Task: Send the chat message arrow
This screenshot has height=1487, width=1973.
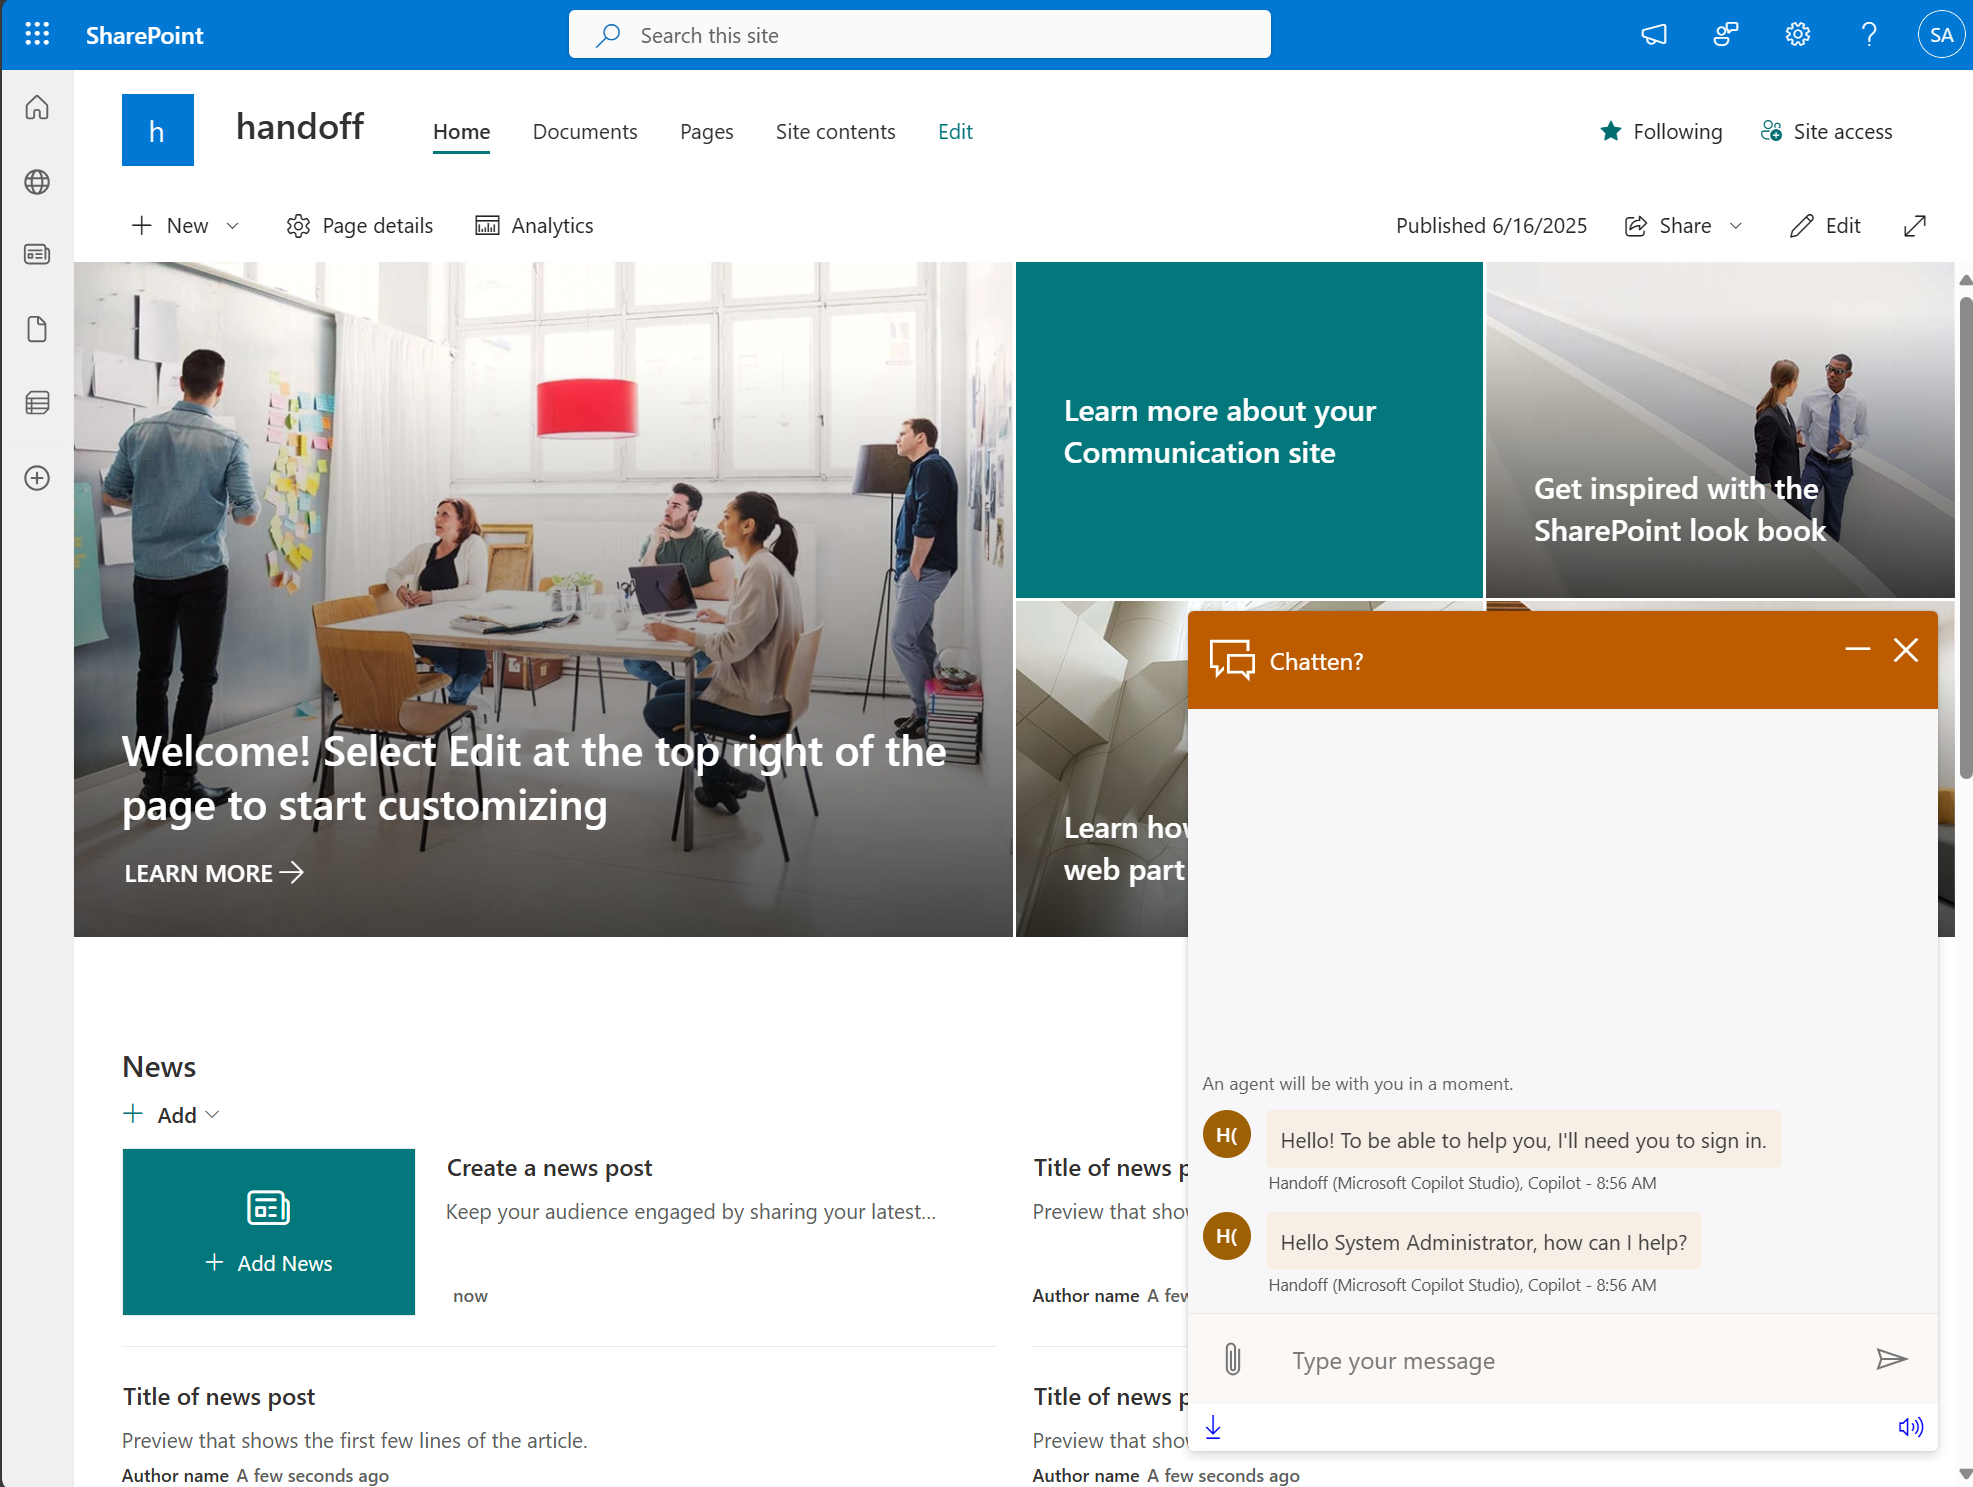Action: point(1891,1359)
